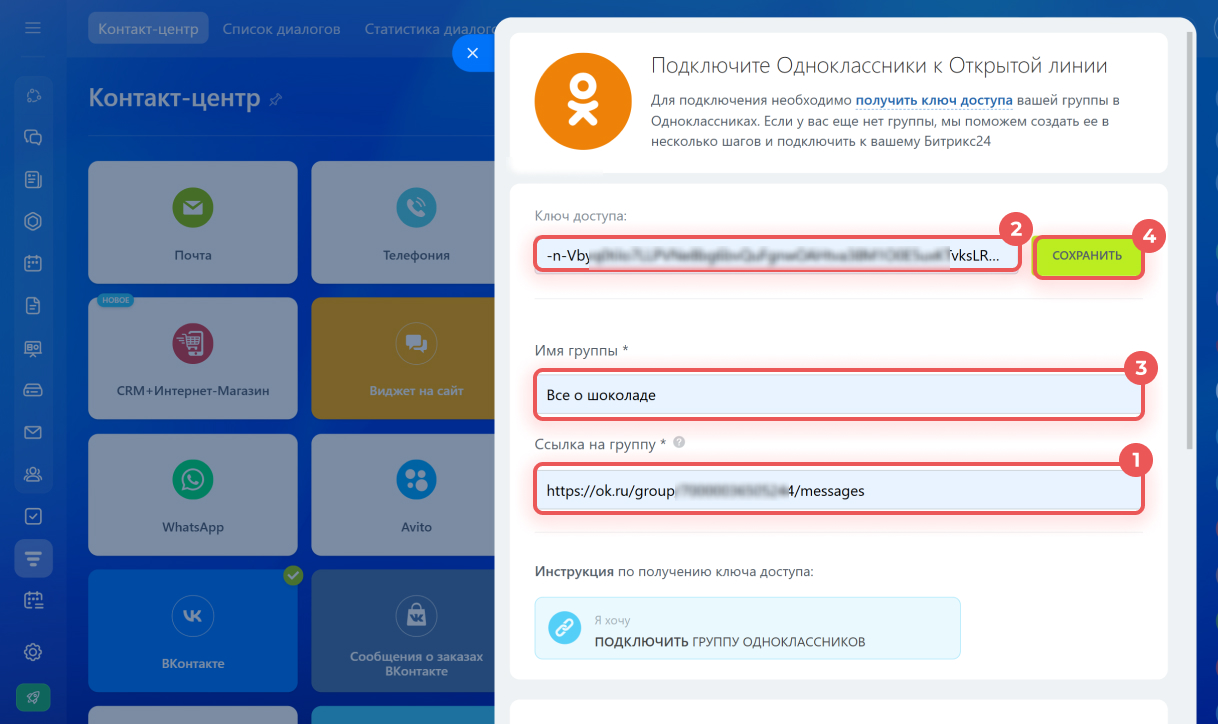Open the CRM+Интернет-Магазин card
This screenshot has height=724, width=1218.
coord(193,358)
